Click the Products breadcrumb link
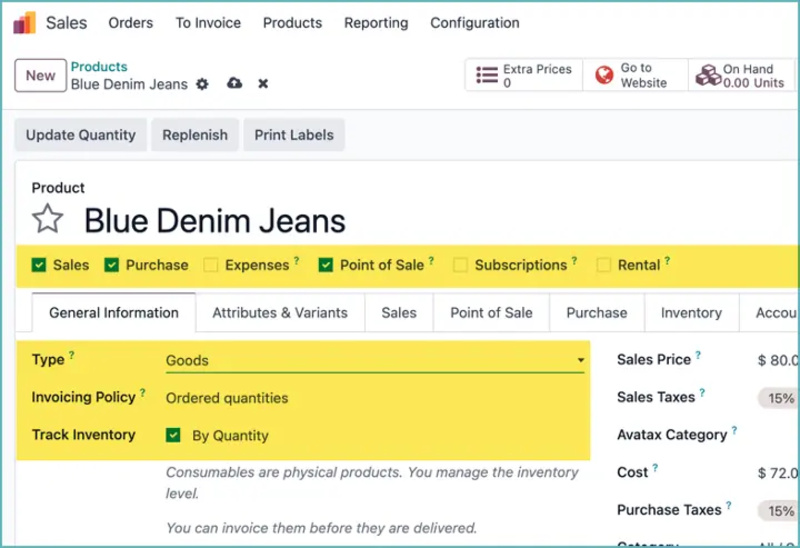The height and width of the screenshot is (548, 800). point(99,66)
